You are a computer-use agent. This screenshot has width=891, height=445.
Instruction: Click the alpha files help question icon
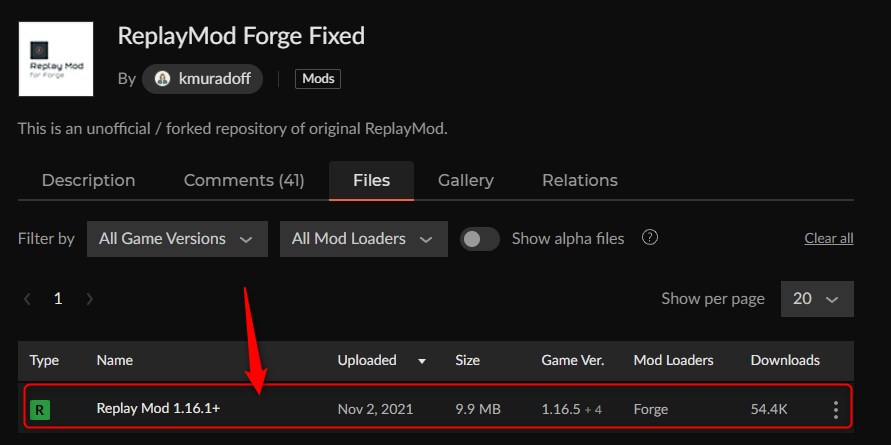point(650,238)
